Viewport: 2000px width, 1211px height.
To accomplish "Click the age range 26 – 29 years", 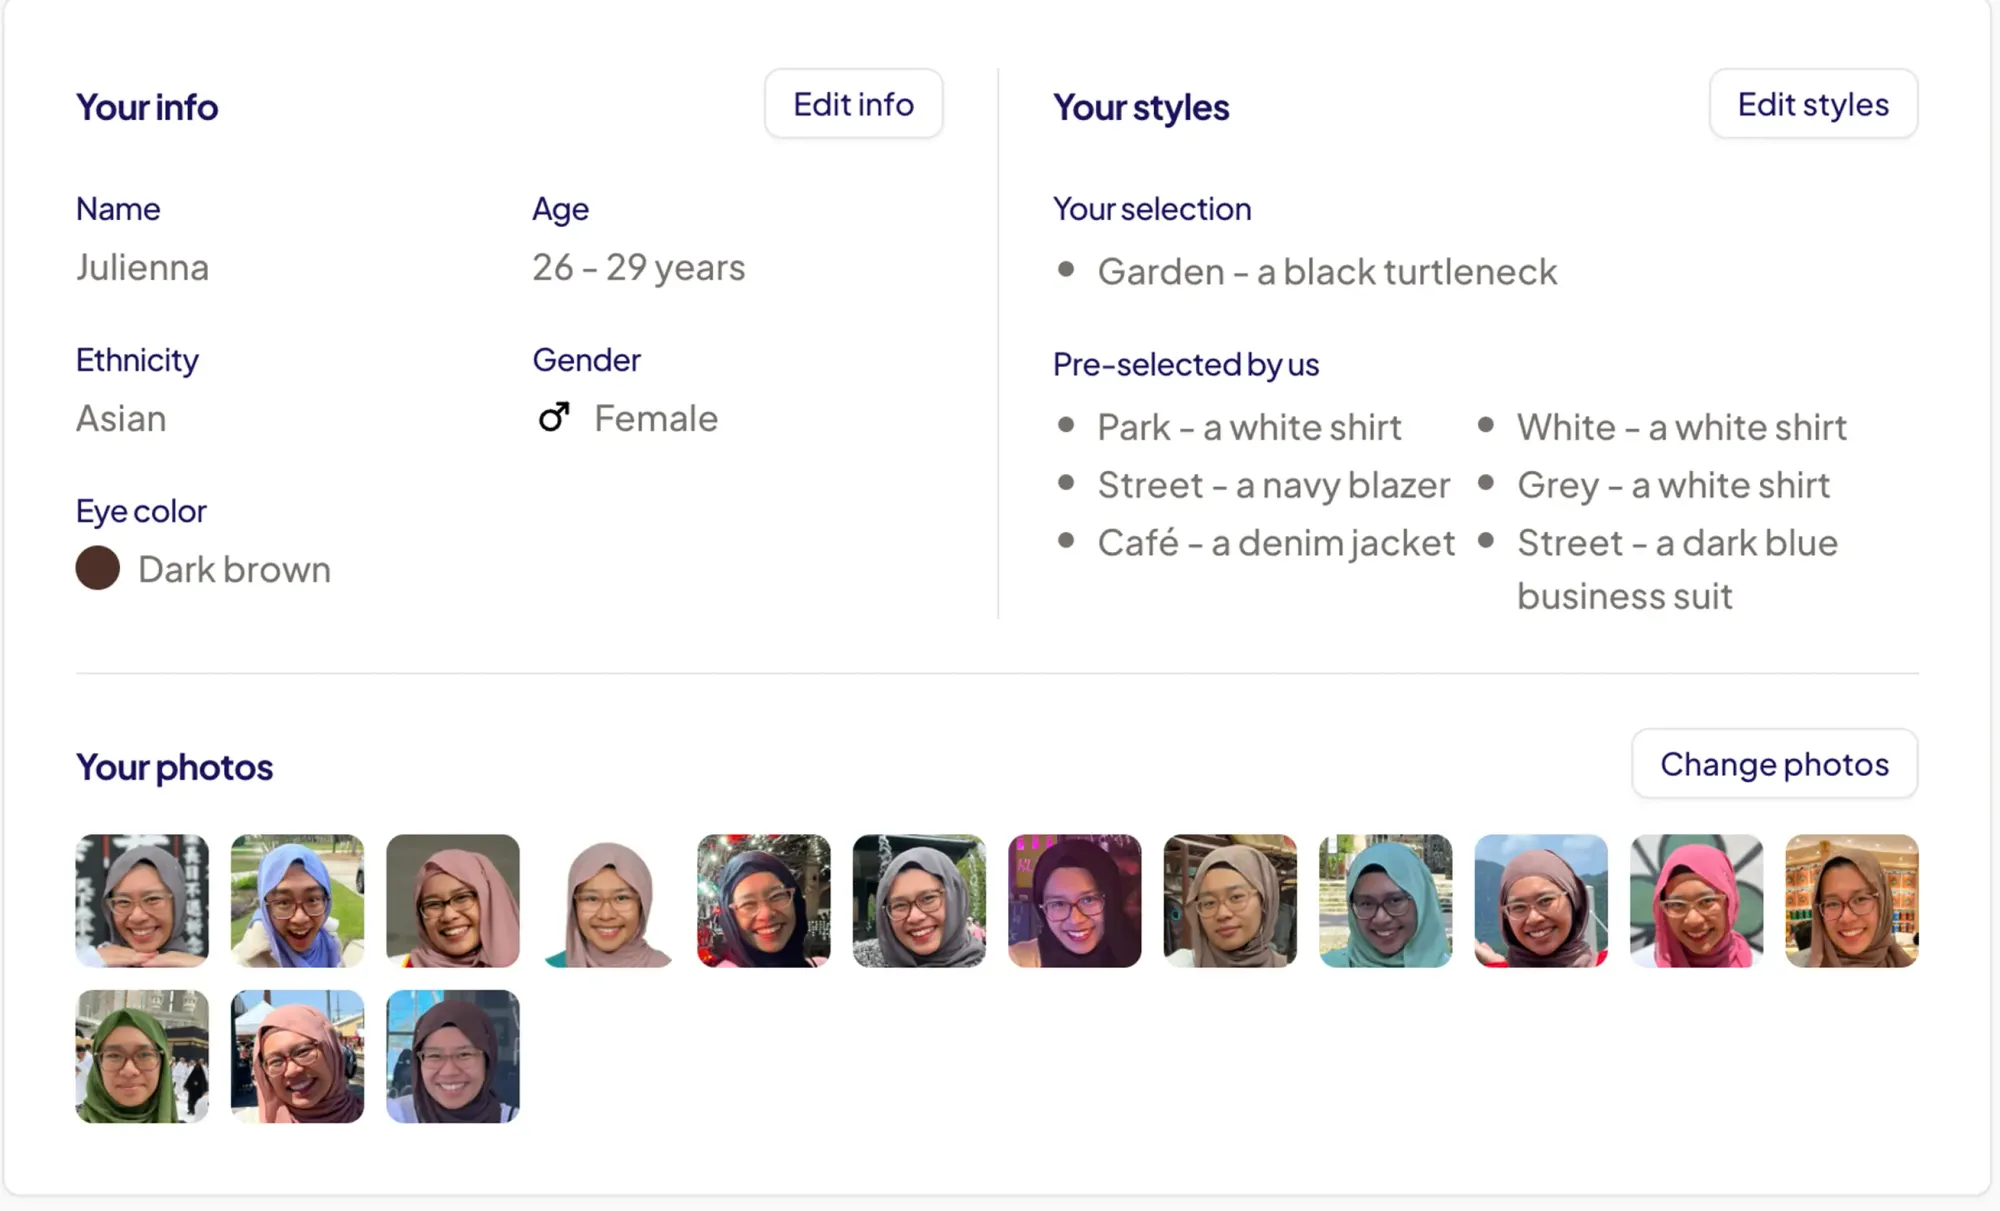I will [x=637, y=267].
